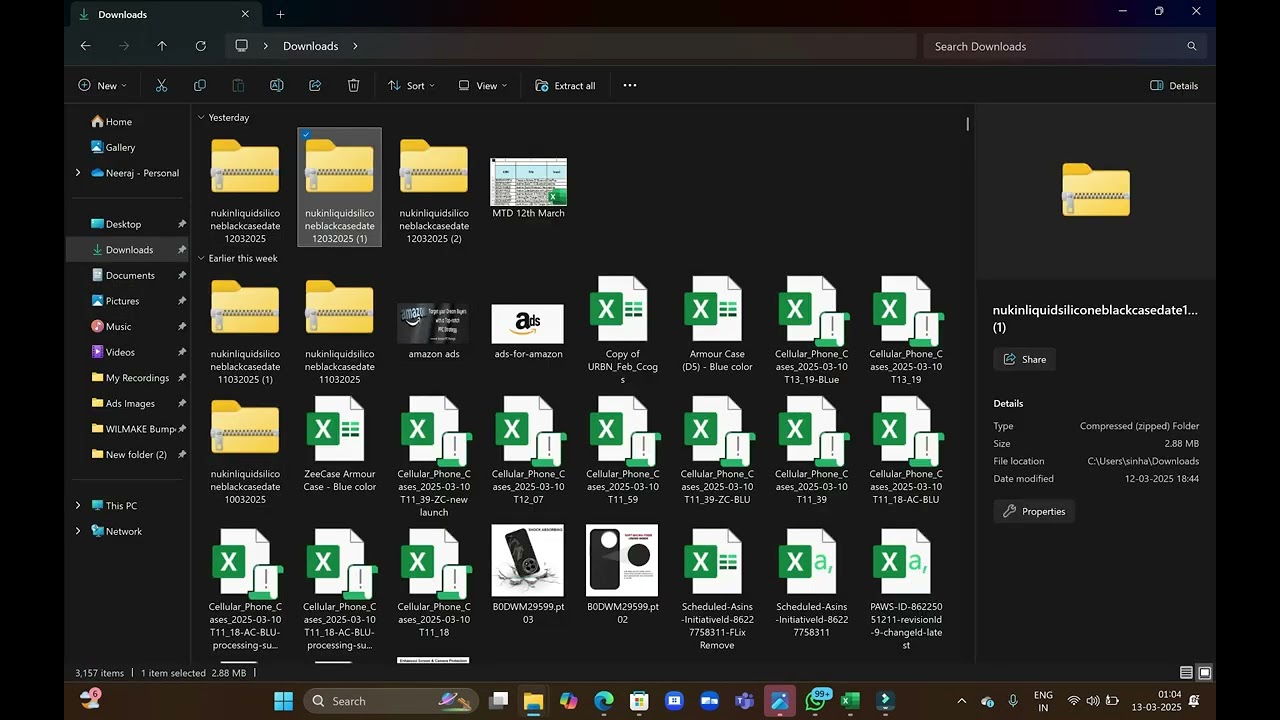Click the Copy icon in toolbar

pyautogui.click(x=200, y=86)
